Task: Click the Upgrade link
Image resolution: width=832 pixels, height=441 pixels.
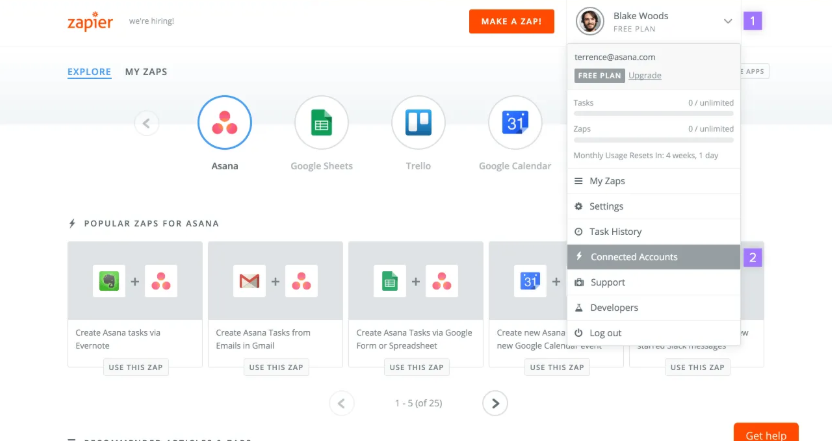Action: point(645,75)
